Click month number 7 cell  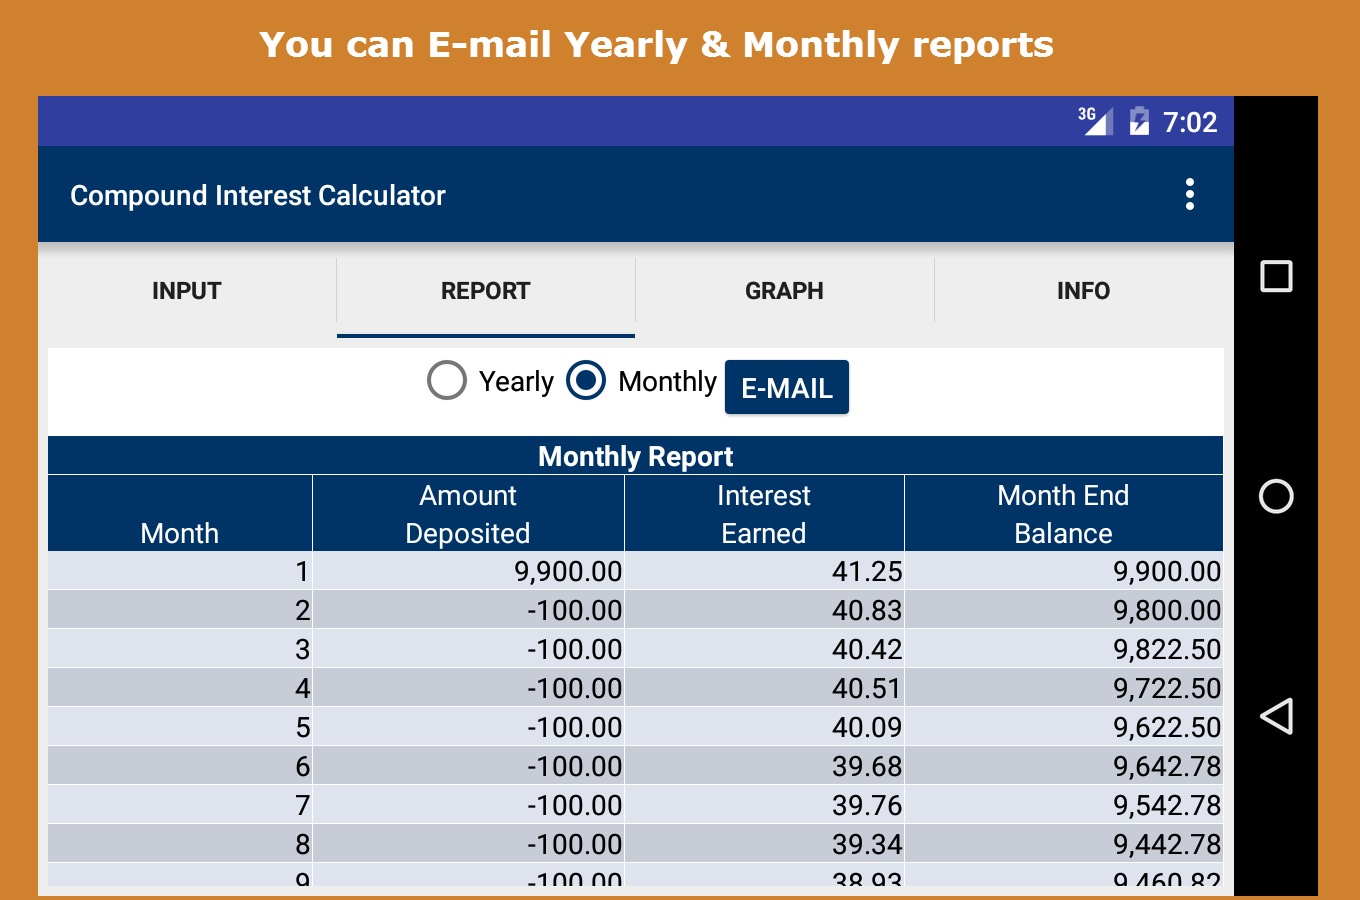pyautogui.click(x=180, y=805)
